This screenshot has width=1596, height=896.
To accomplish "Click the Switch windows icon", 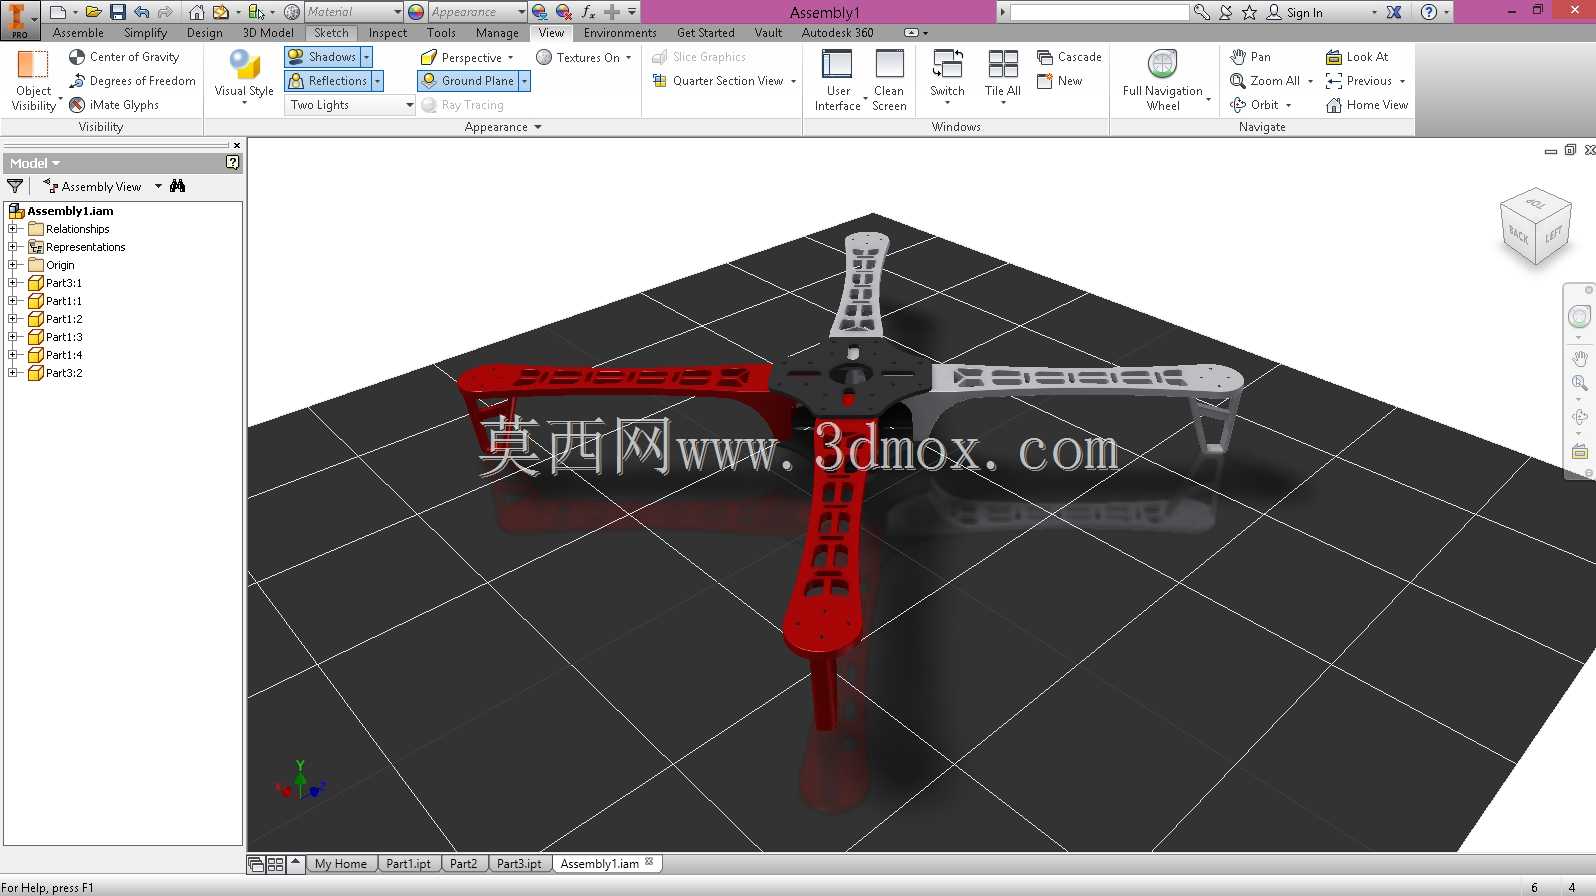I will pos(947,64).
